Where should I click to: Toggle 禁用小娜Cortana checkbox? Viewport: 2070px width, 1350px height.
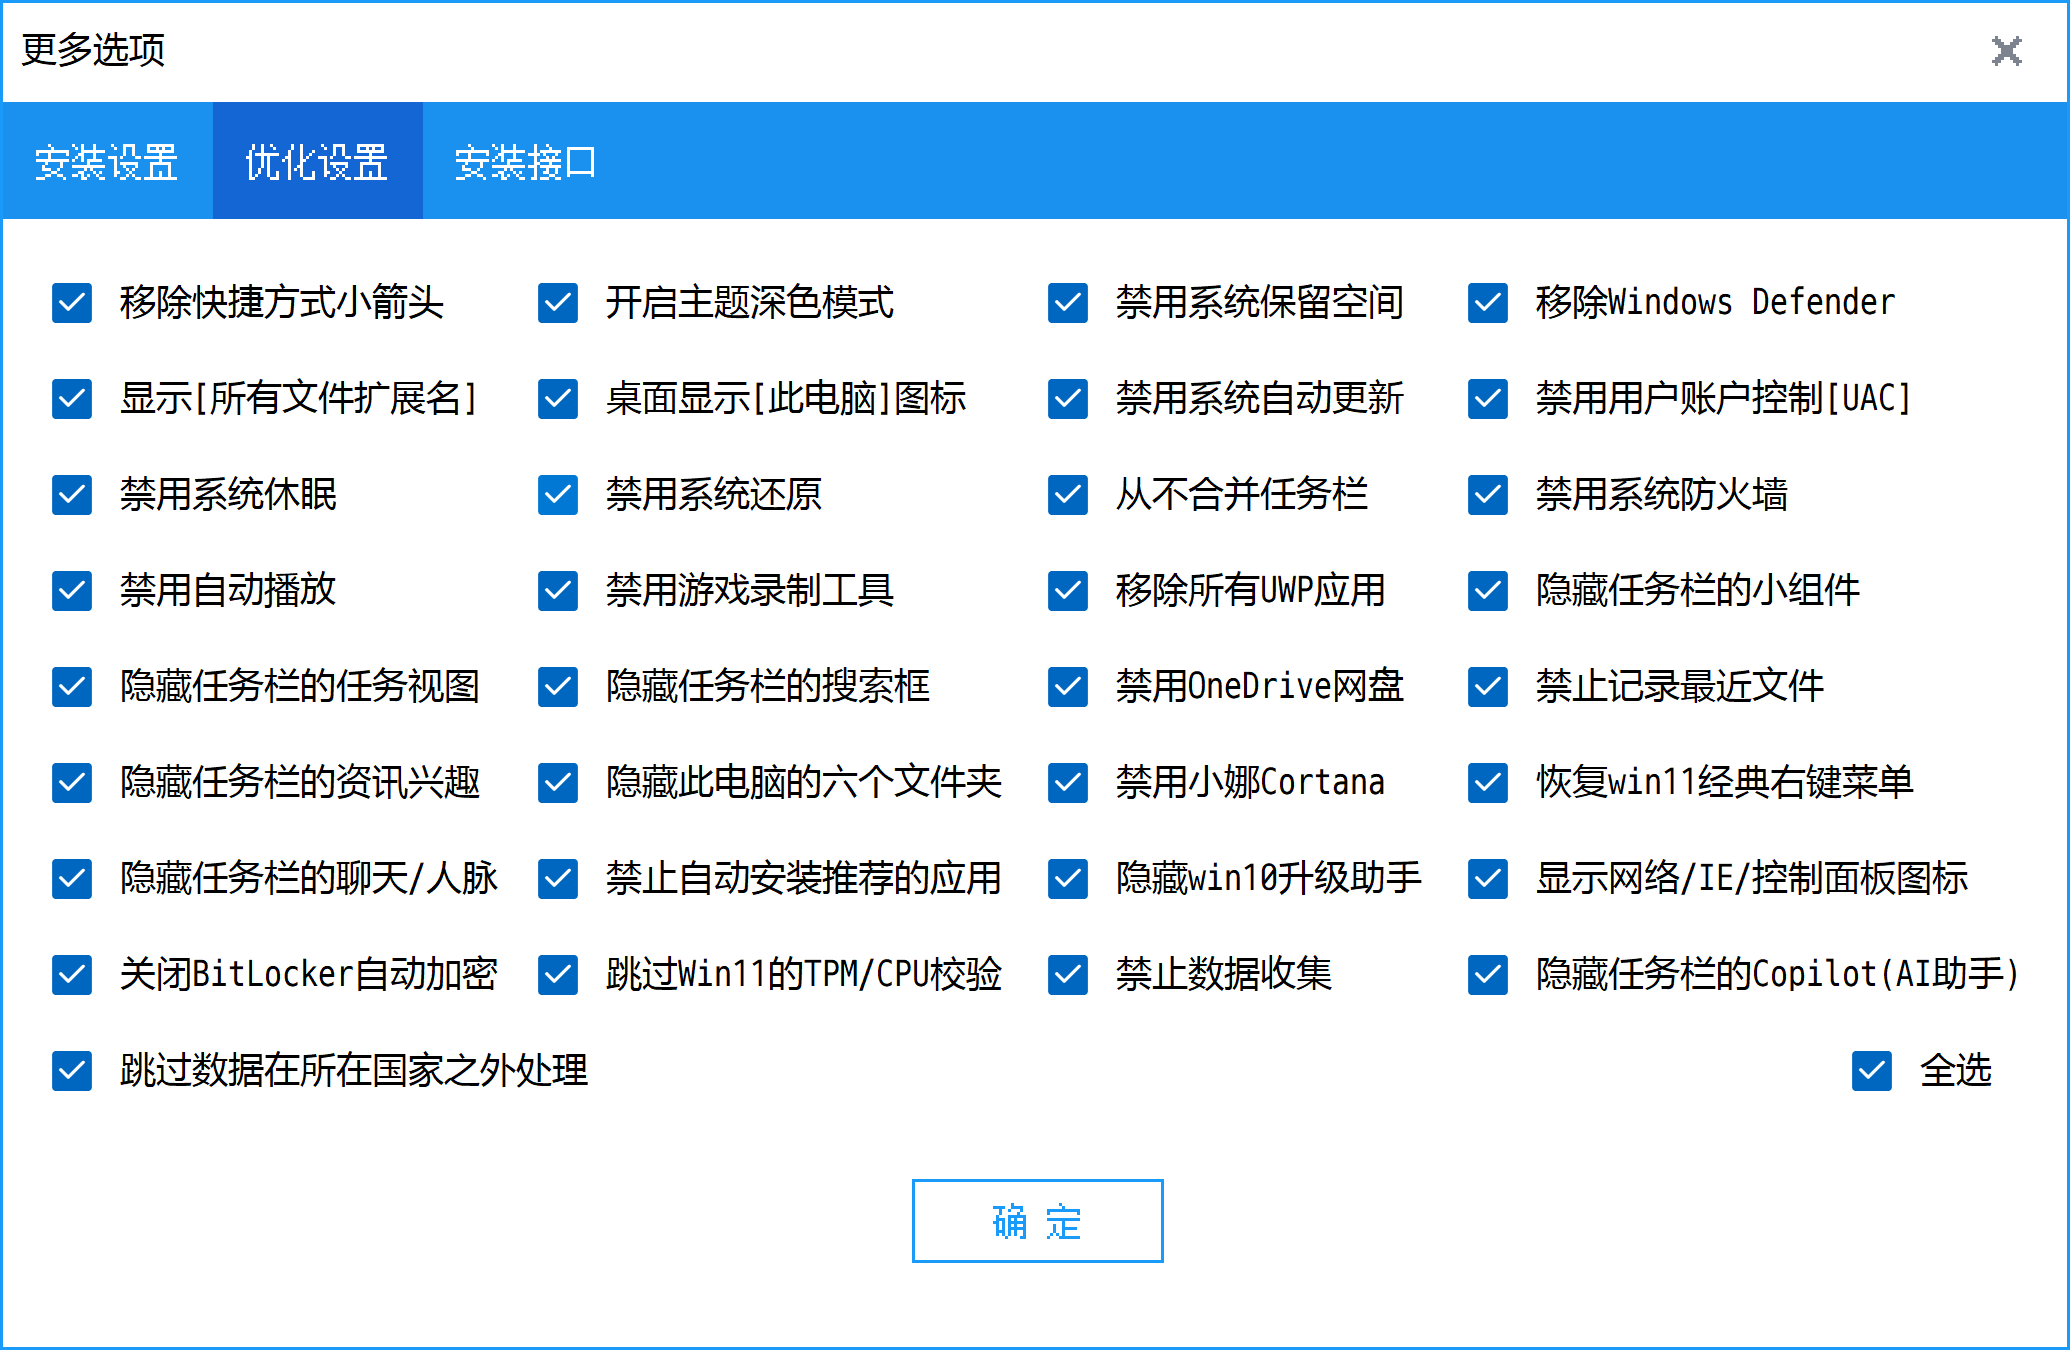pyautogui.click(x=1068, y=783)
